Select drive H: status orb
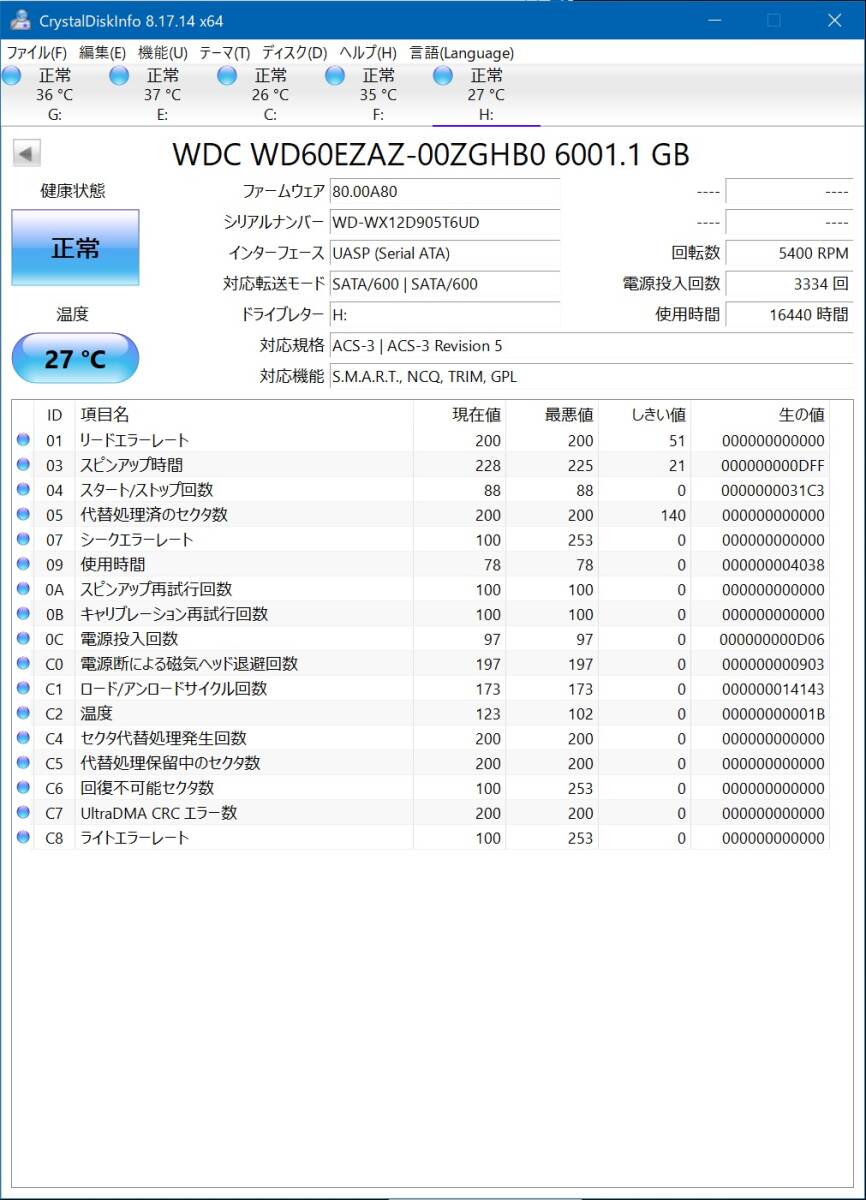 click(443, 75)
